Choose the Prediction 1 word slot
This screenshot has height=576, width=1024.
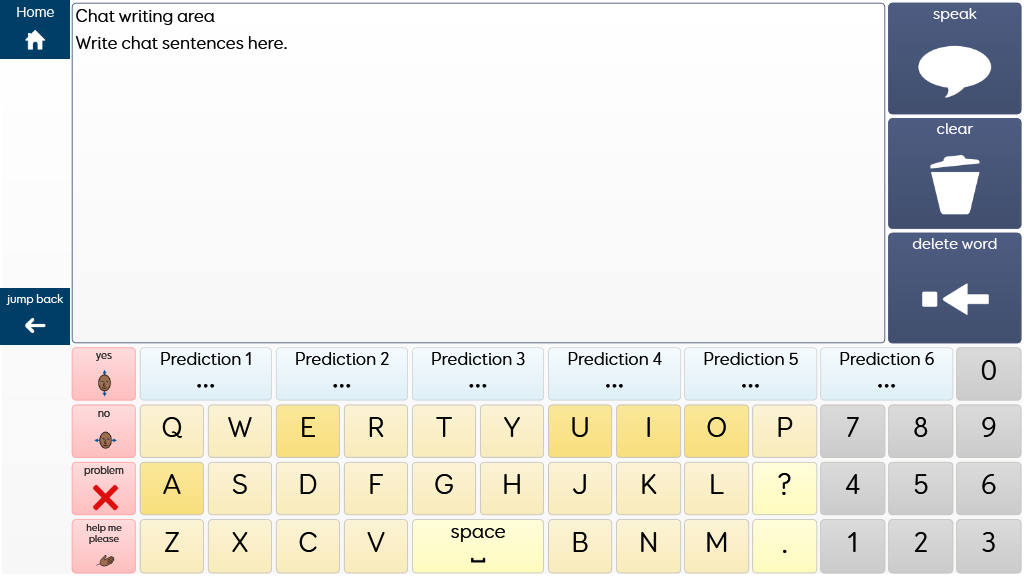pyautogui.click(x=206, y=374)
